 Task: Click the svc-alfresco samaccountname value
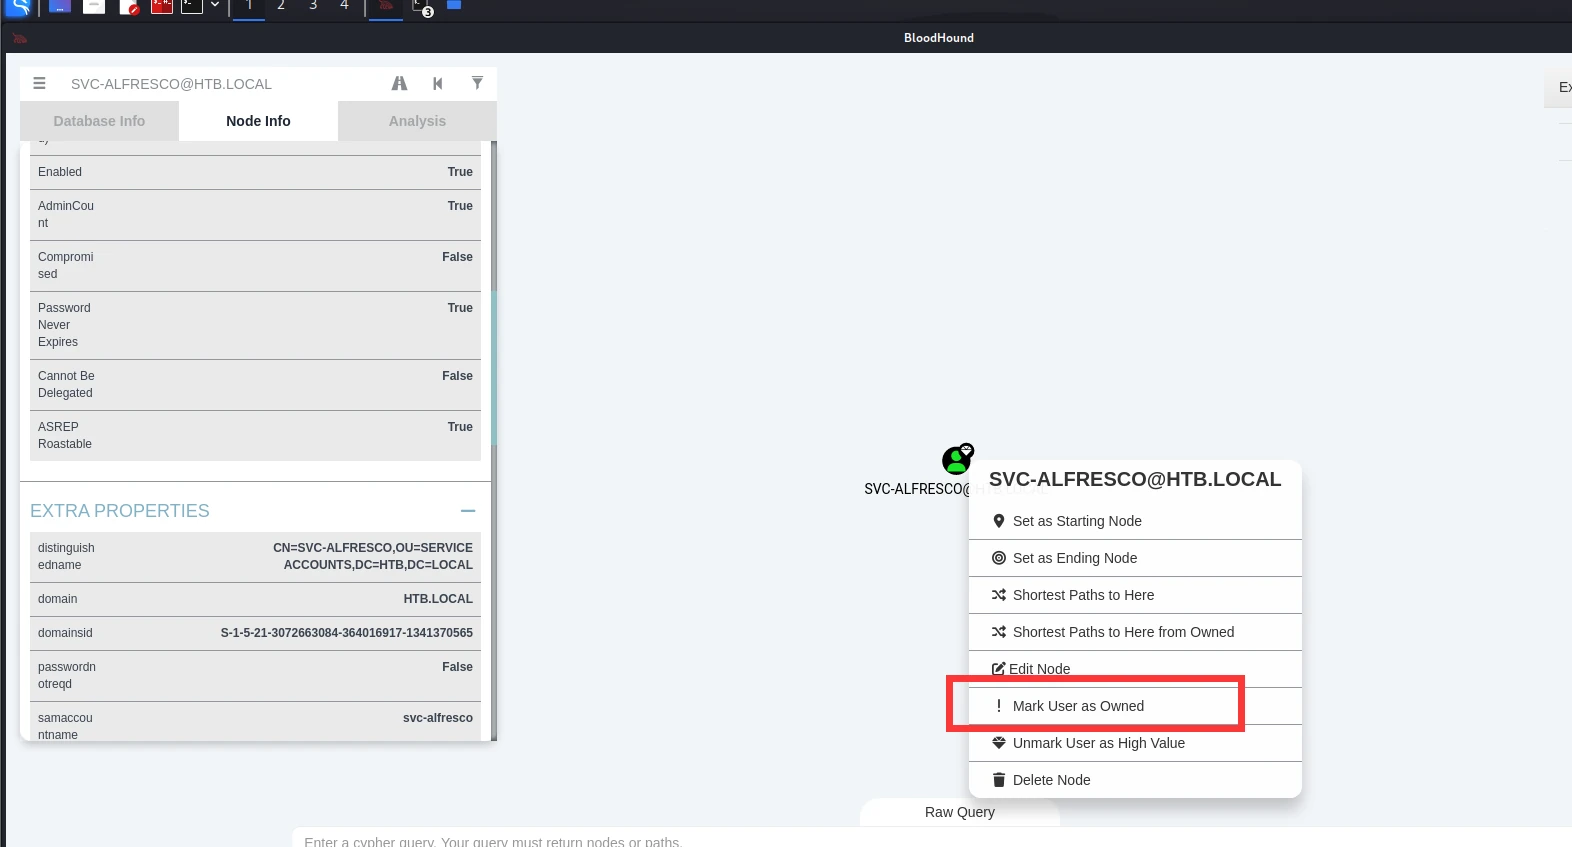point(438,718)
